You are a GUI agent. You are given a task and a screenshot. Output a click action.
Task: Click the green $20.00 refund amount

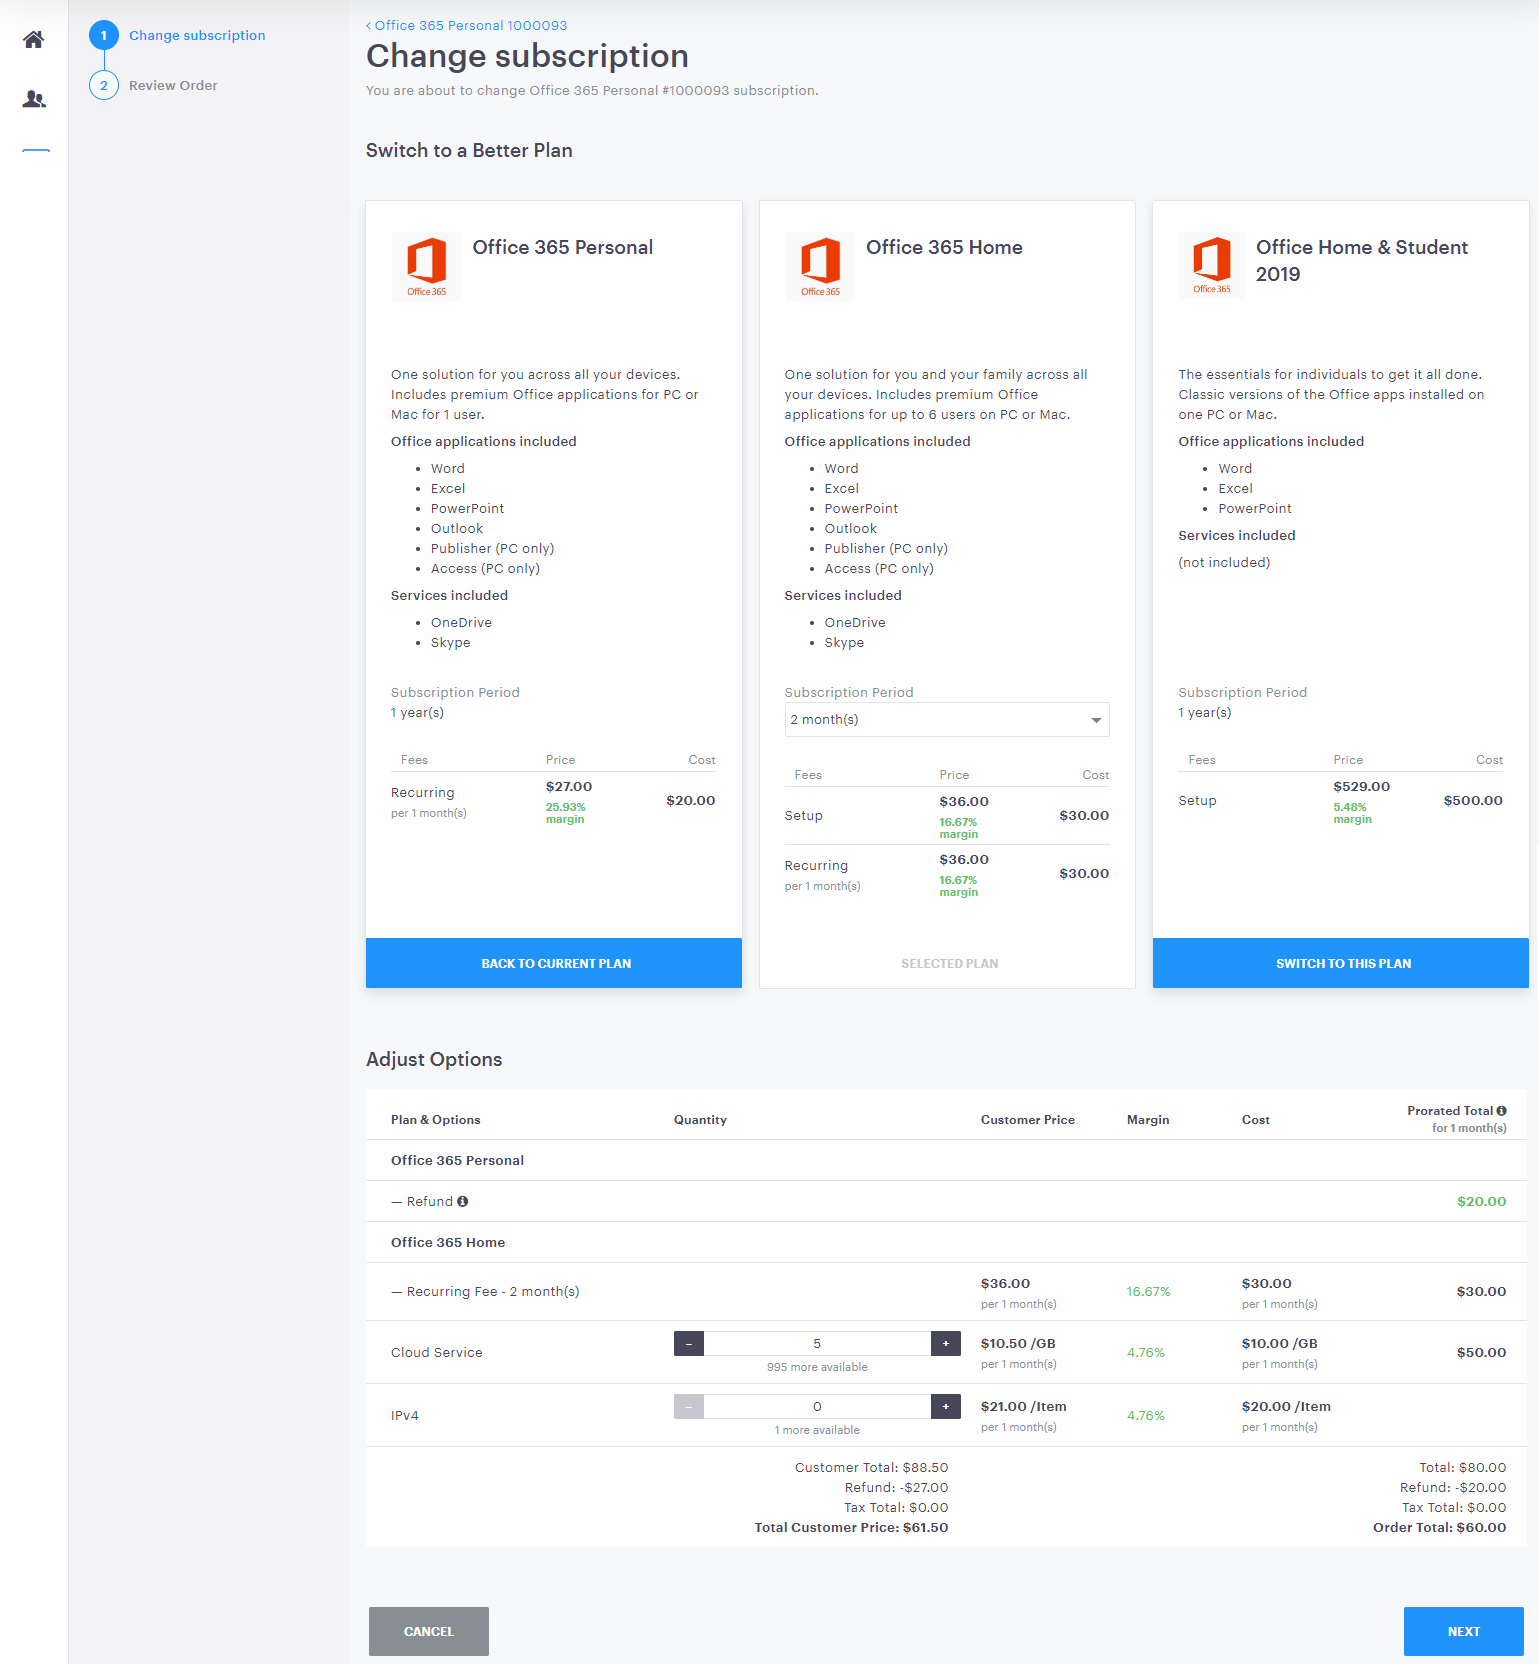1481,1201
